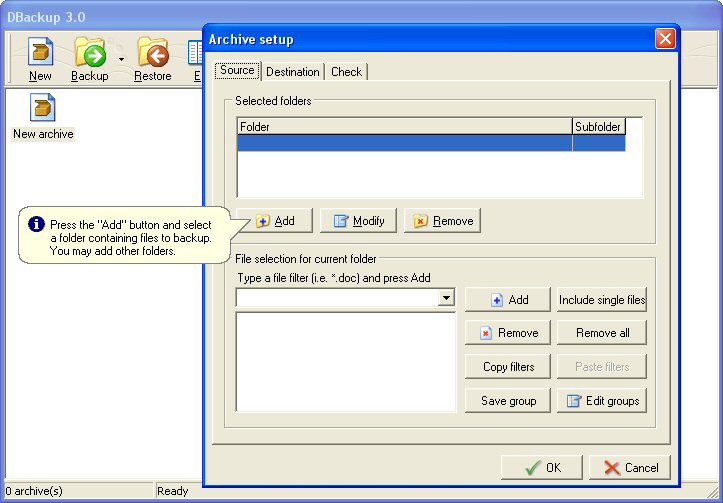Viewport: 723px width, 503px height.
Task: Click the Restore toolbar icon
Action: click(x=153, y=59)
